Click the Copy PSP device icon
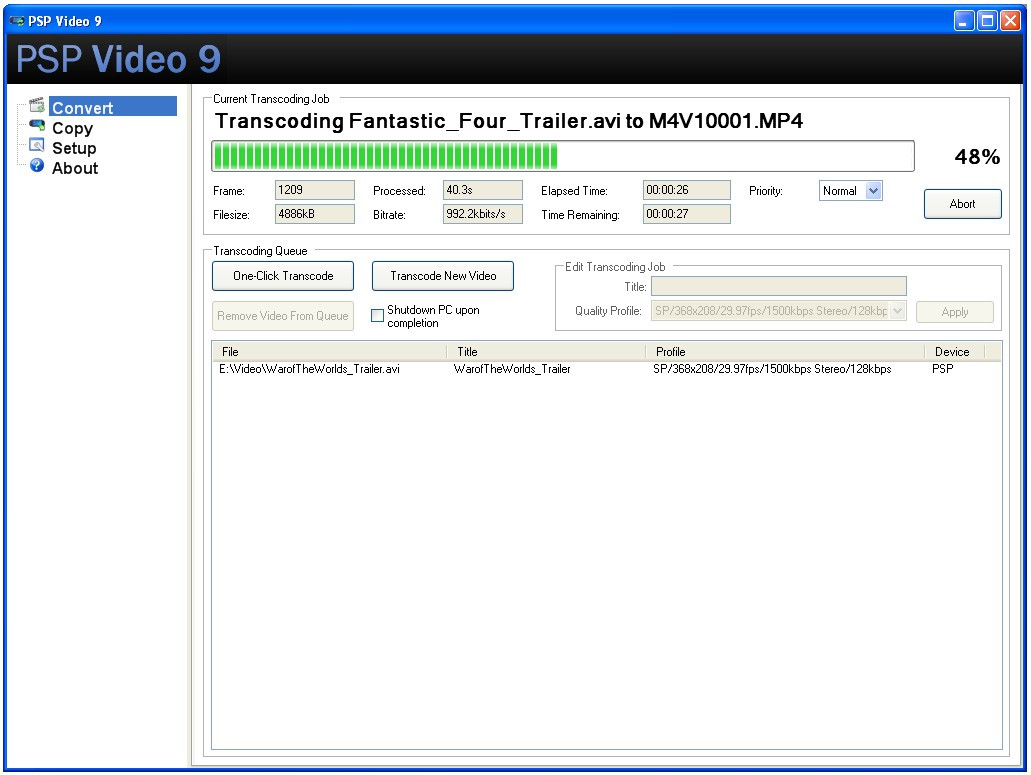The width and height of the screenshot is (1031, 775). point(37,126)
